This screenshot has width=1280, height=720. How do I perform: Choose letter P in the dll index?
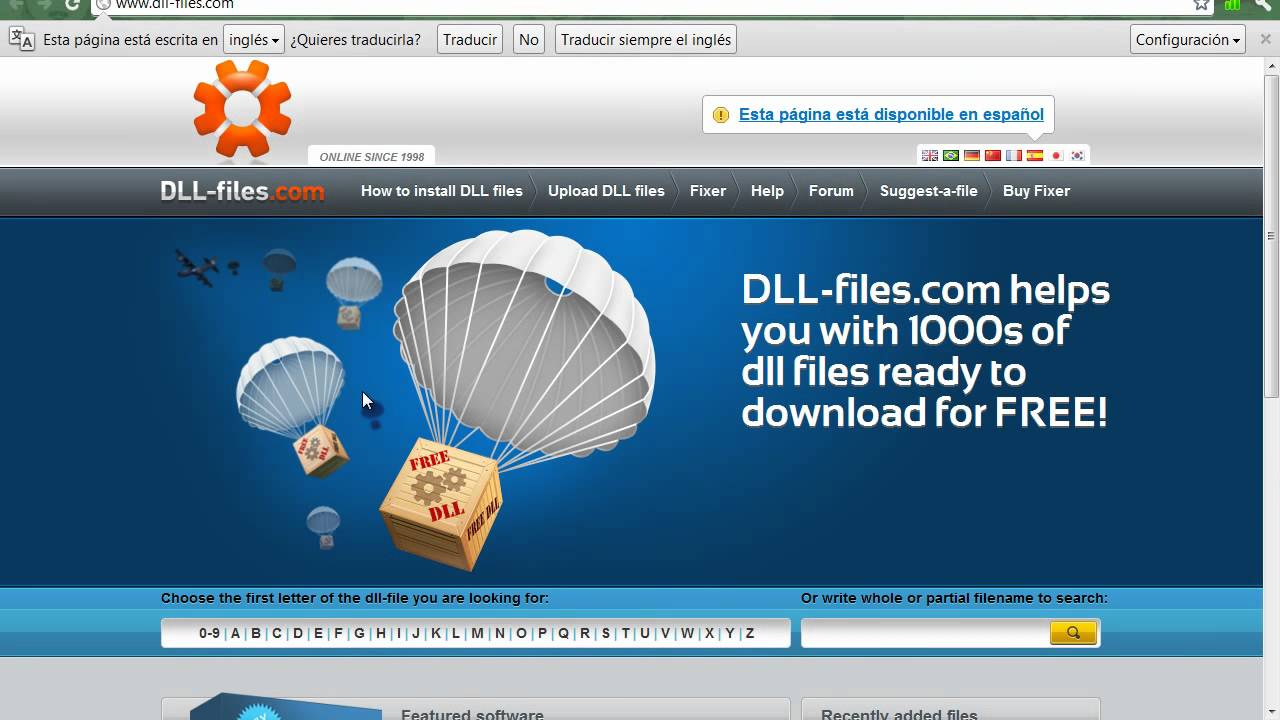pyautogui.click(x=543, y=633)
